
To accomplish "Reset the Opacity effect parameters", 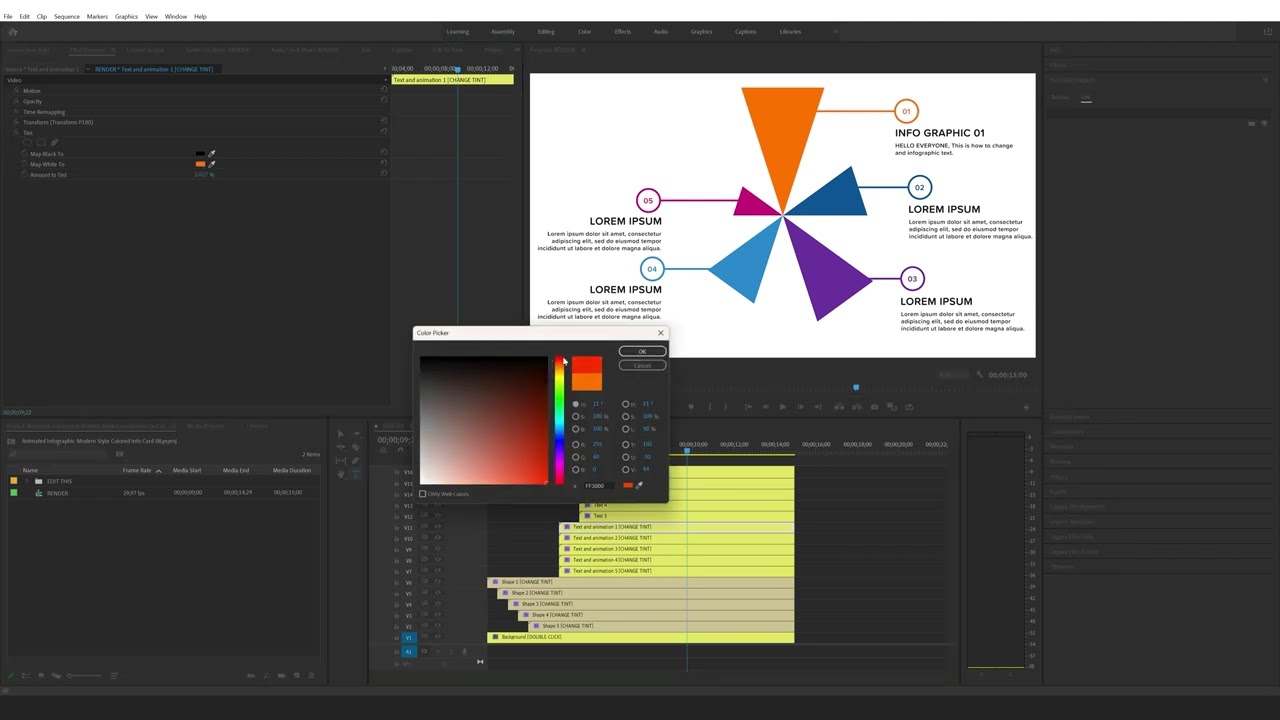I will [x=384, y=101].
